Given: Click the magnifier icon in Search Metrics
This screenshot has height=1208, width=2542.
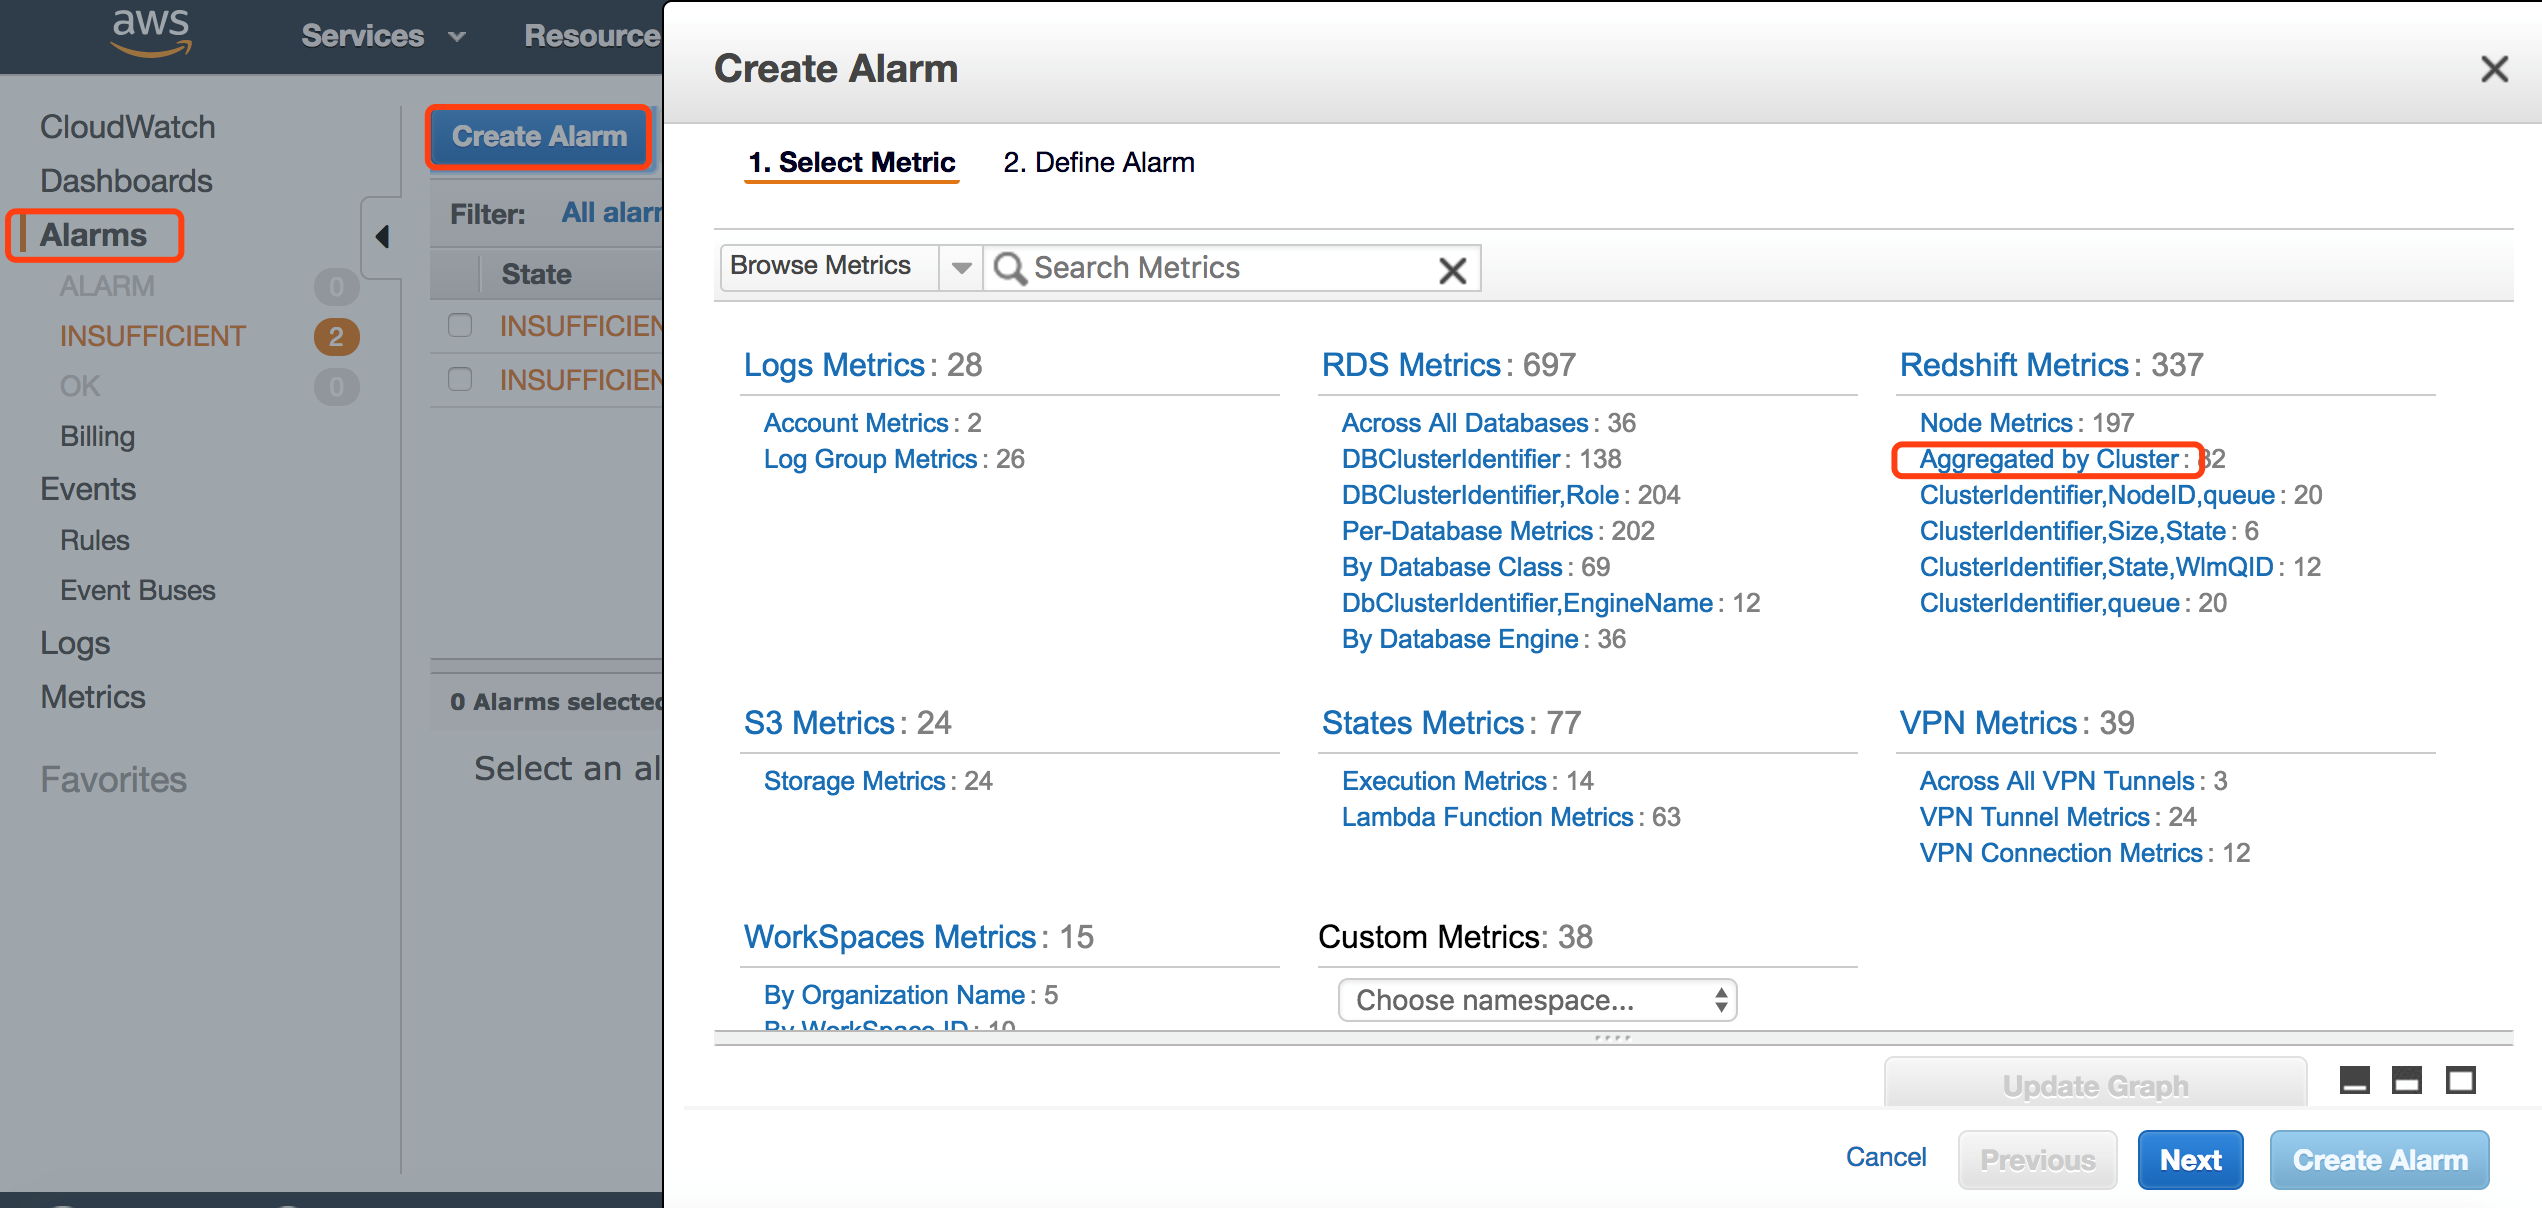Looking at the screenshot, I should tap(1009, 268).
